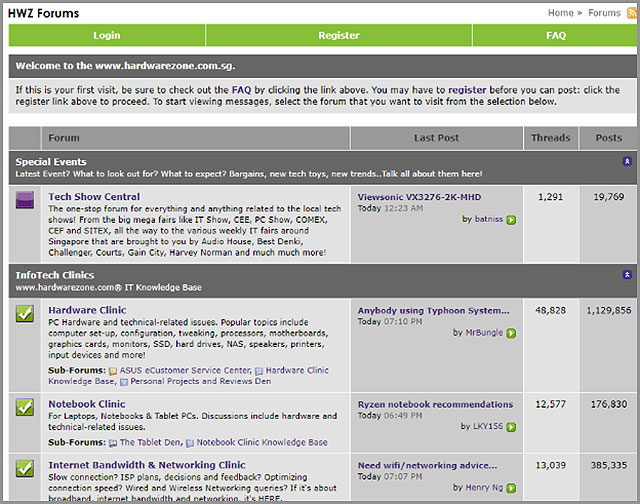Click the Notebook Clinic green check icon
Screen dimensions: 640x504
click(x=26, y=407)
